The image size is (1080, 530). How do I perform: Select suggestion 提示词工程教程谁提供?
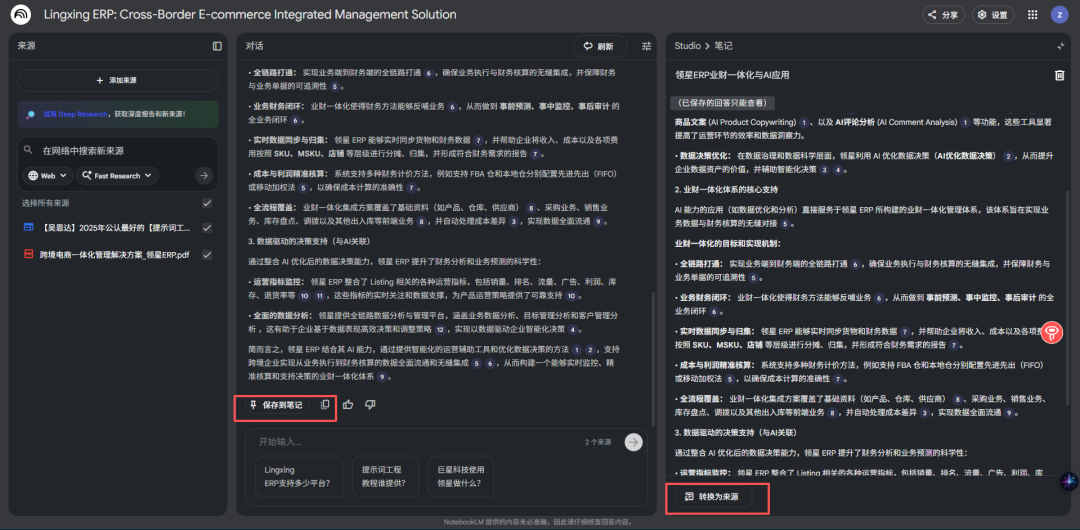[x=385, y=476]
